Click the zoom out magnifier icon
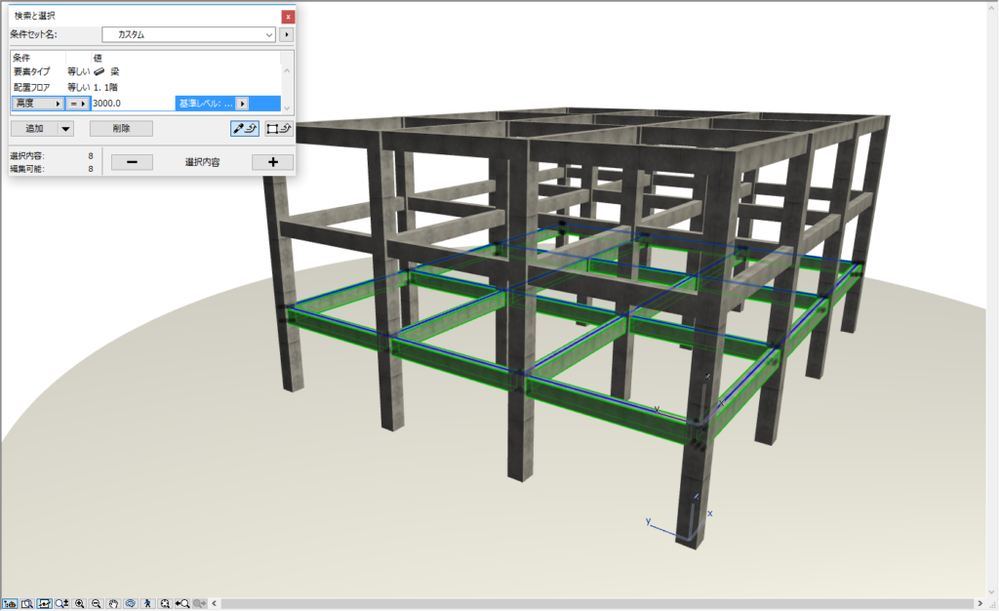Viewport: 999px width, 611px height. [96, 603]
